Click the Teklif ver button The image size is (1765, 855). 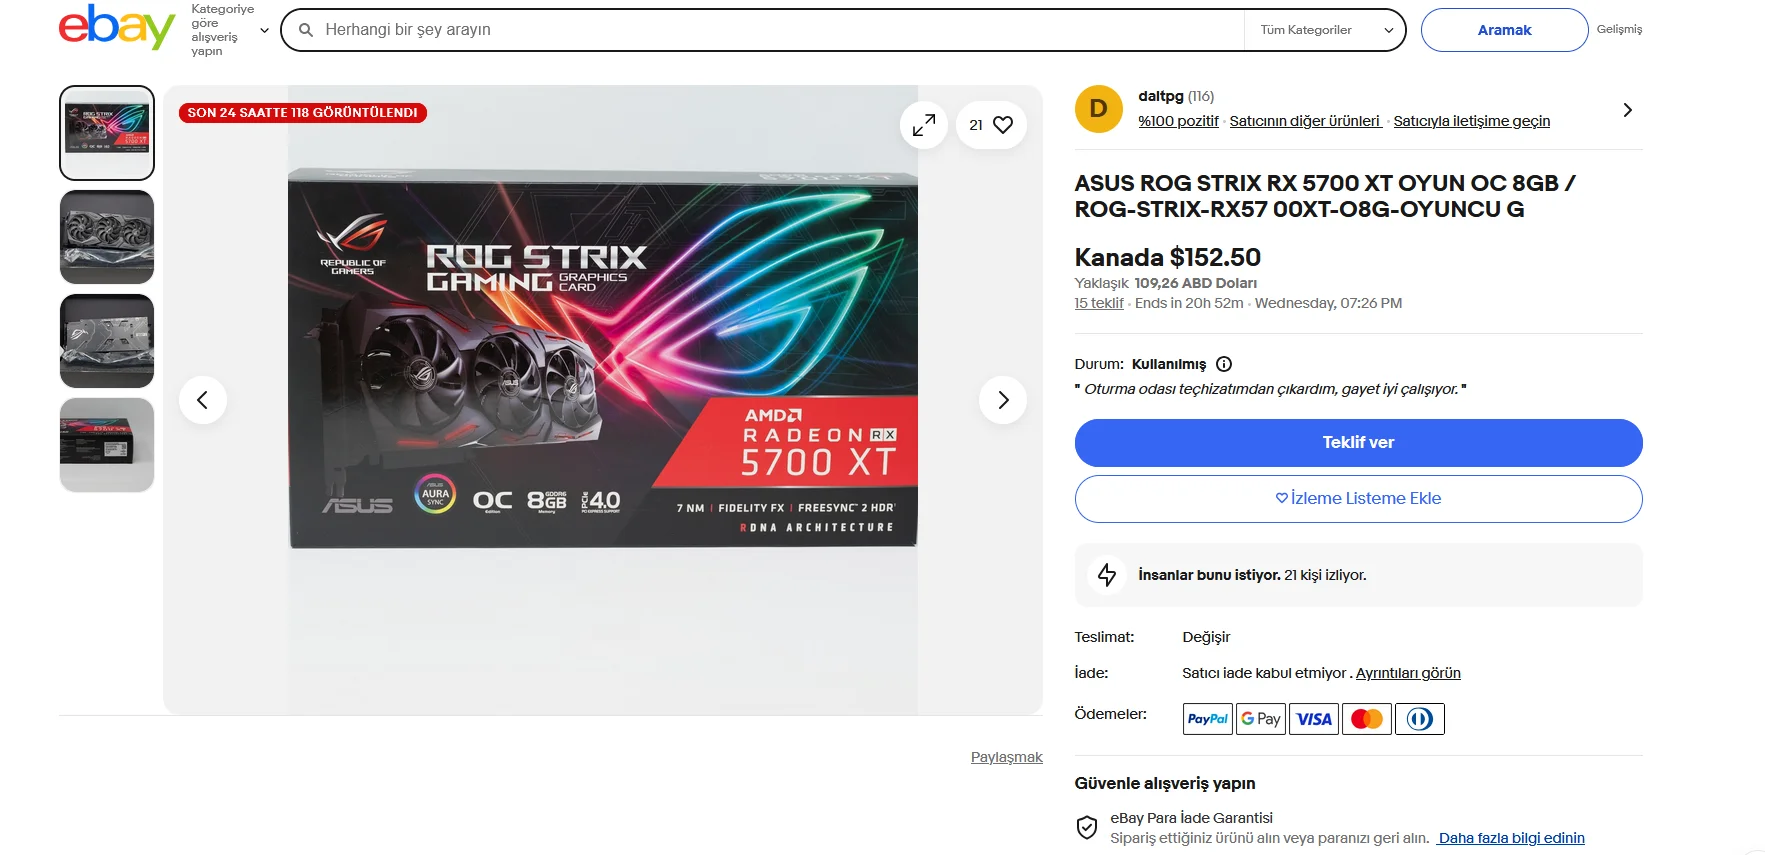pos(1357,442)
